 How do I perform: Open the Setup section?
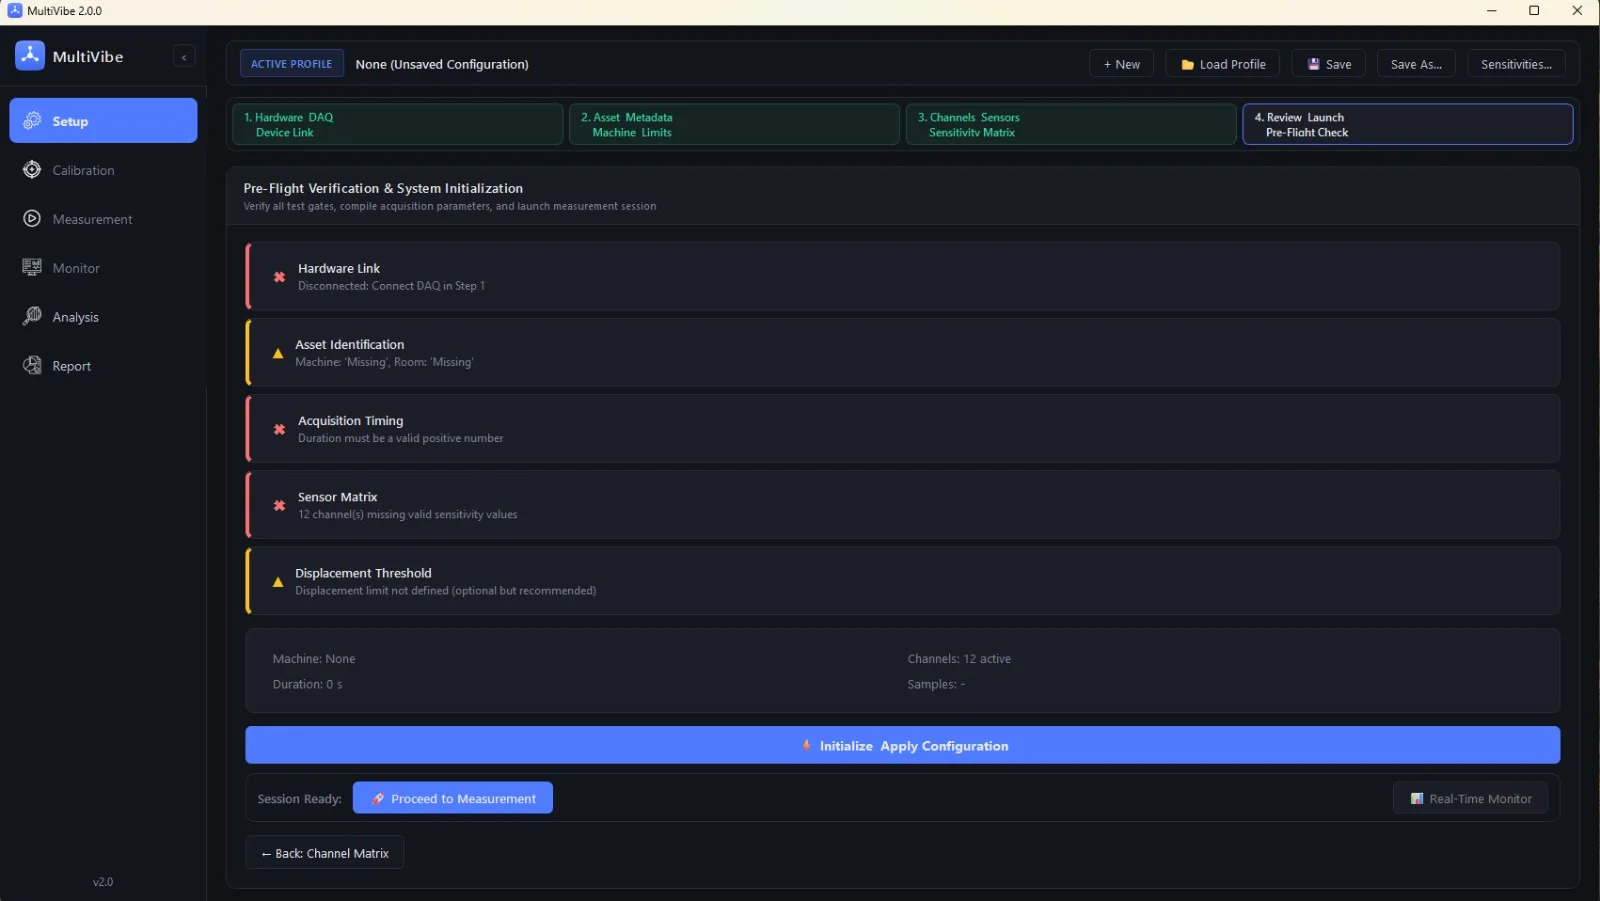pos(103,121)
